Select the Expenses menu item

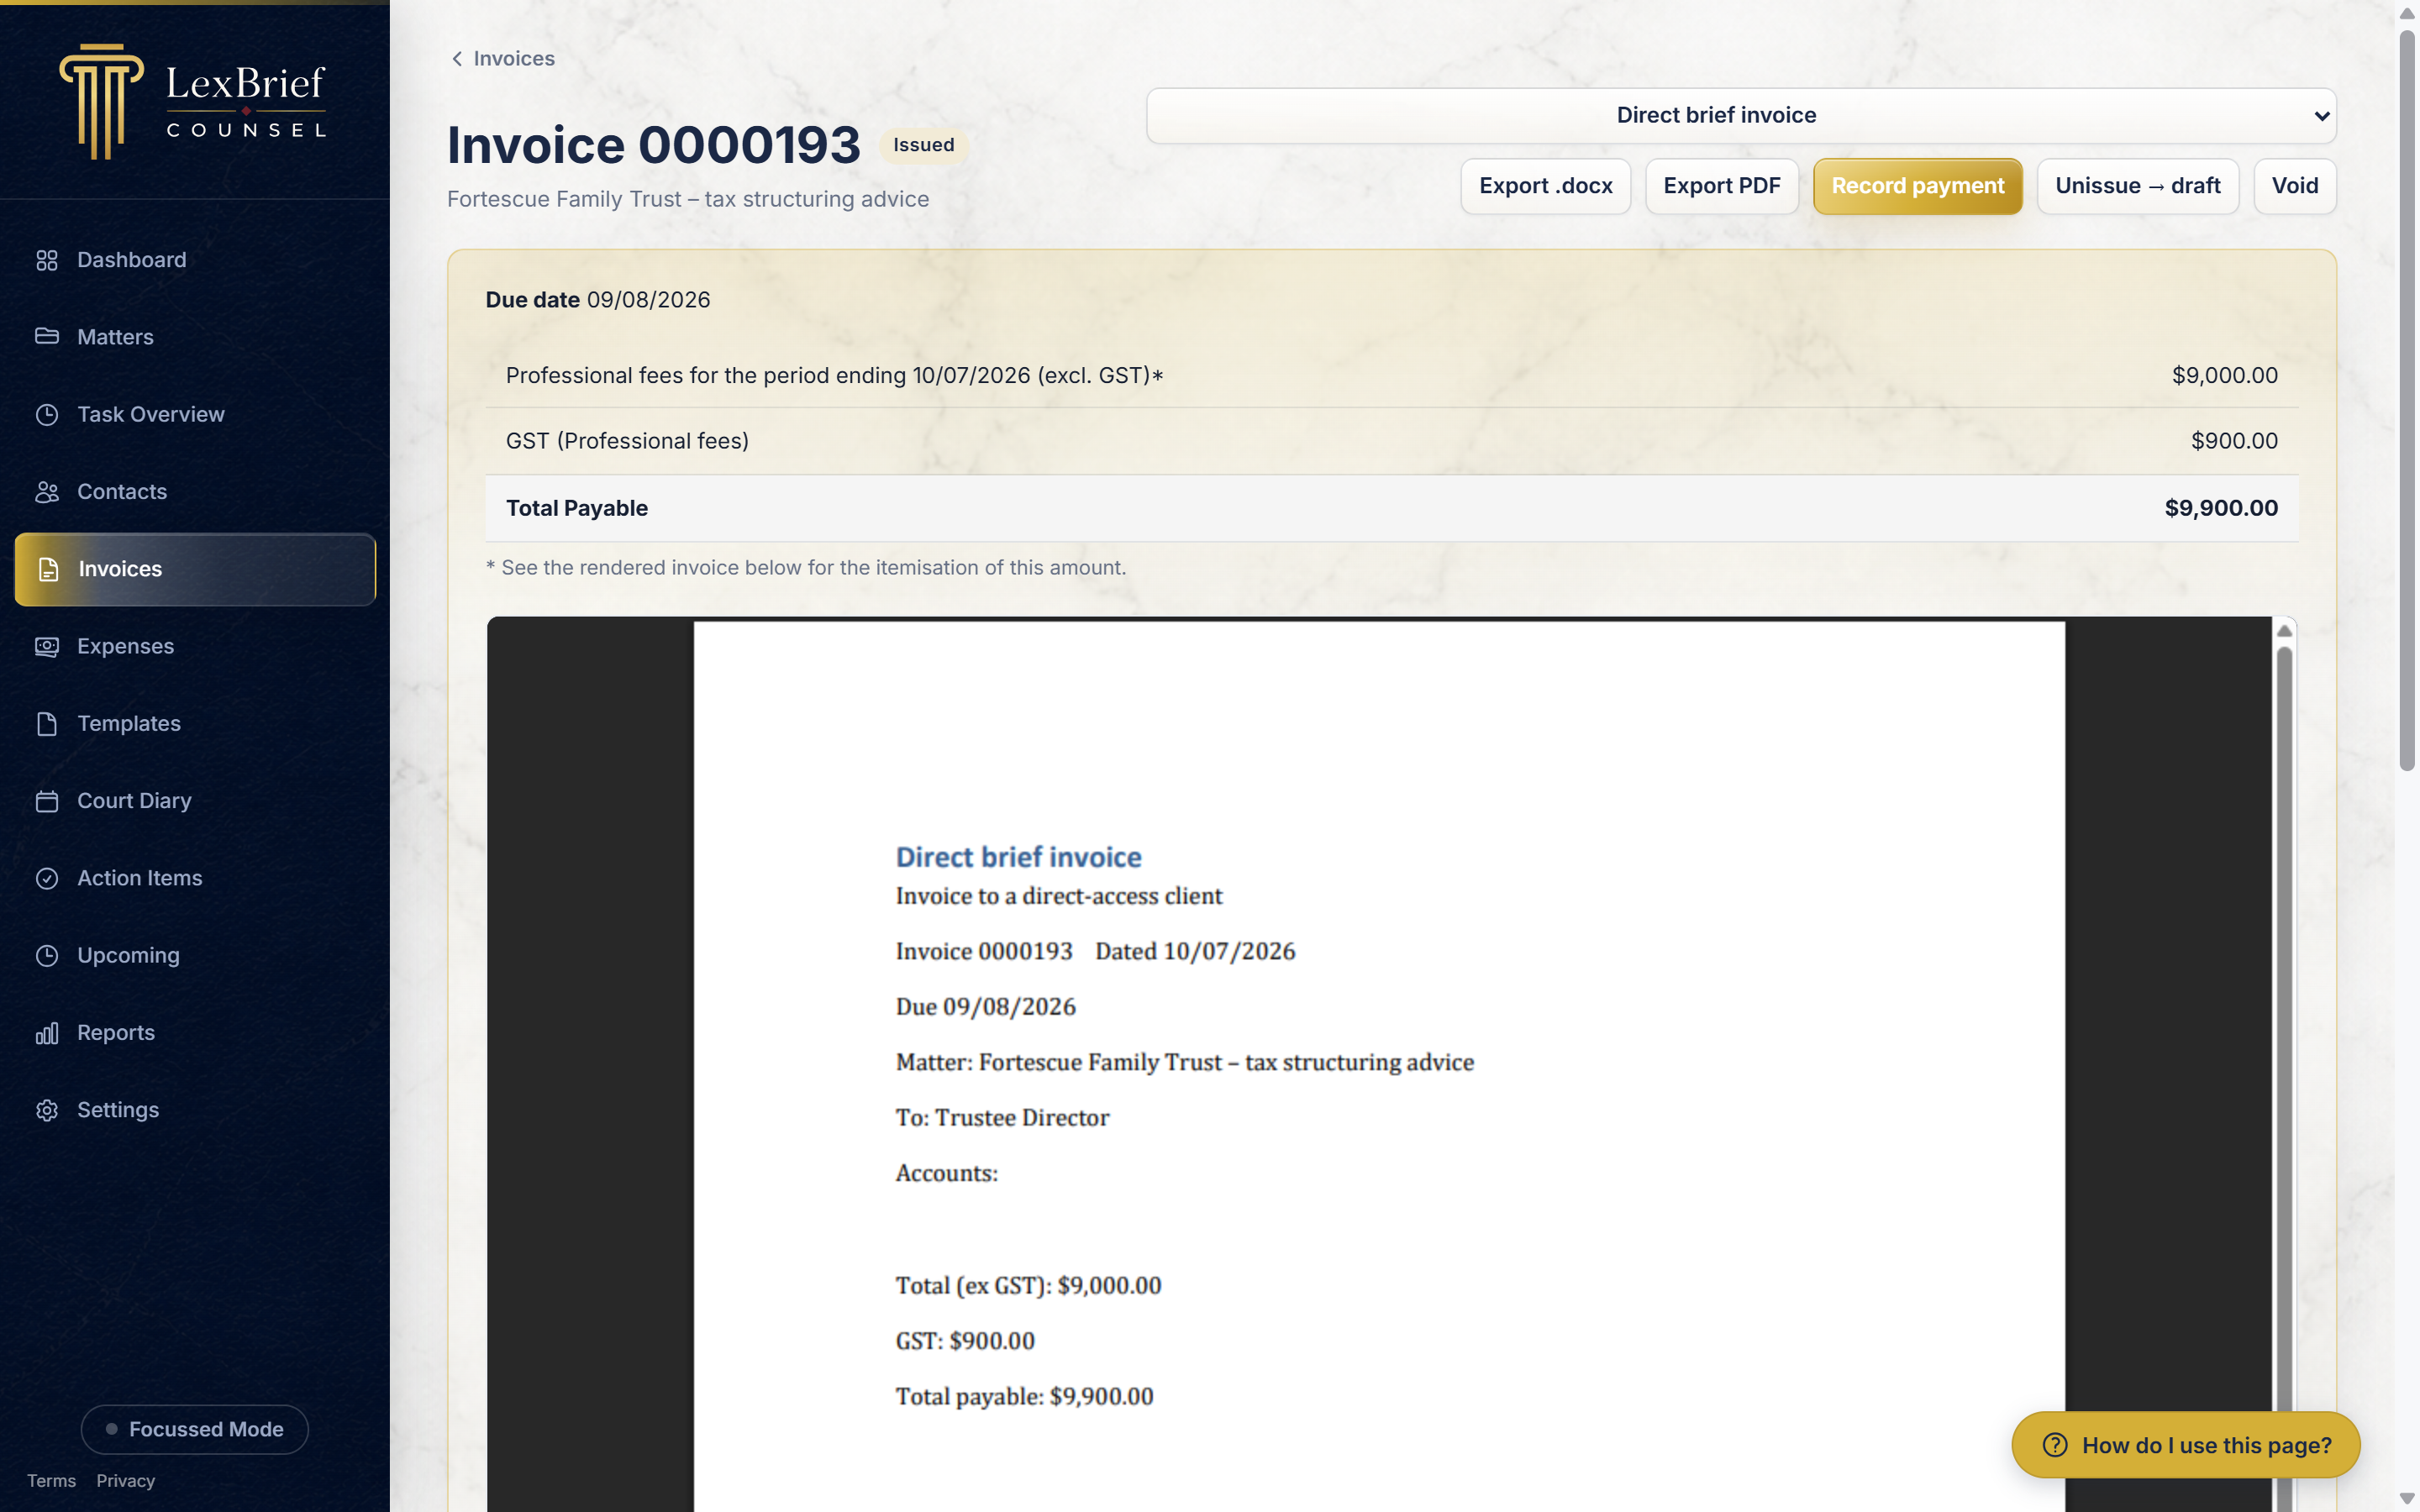(x=195, y=646)
